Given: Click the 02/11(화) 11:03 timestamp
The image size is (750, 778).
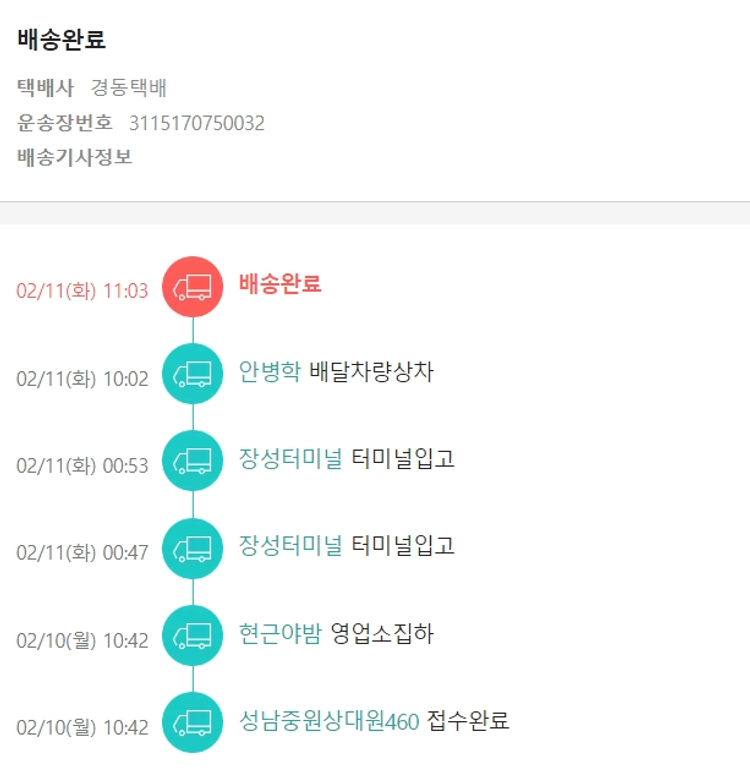Looking at the screenshot, I should coord(82,291).
